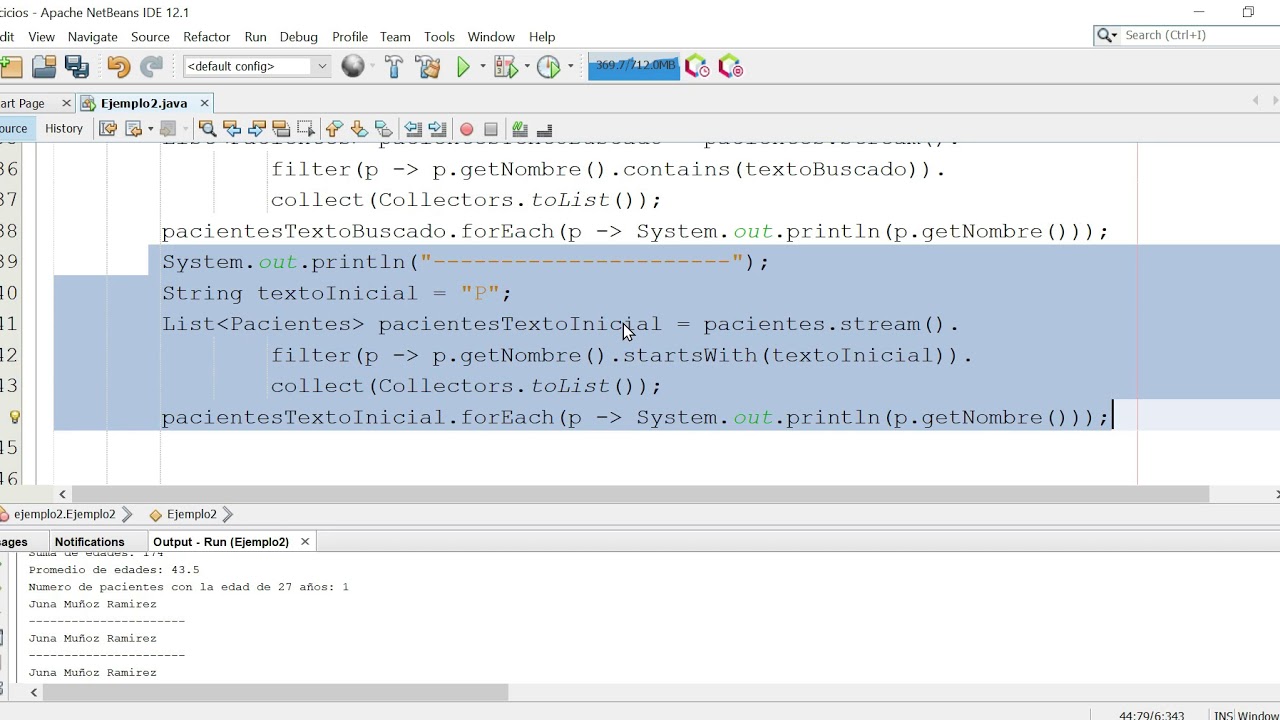Open the Tools menu
This screenshot has height=720, width=1280.
pos(439,36)
